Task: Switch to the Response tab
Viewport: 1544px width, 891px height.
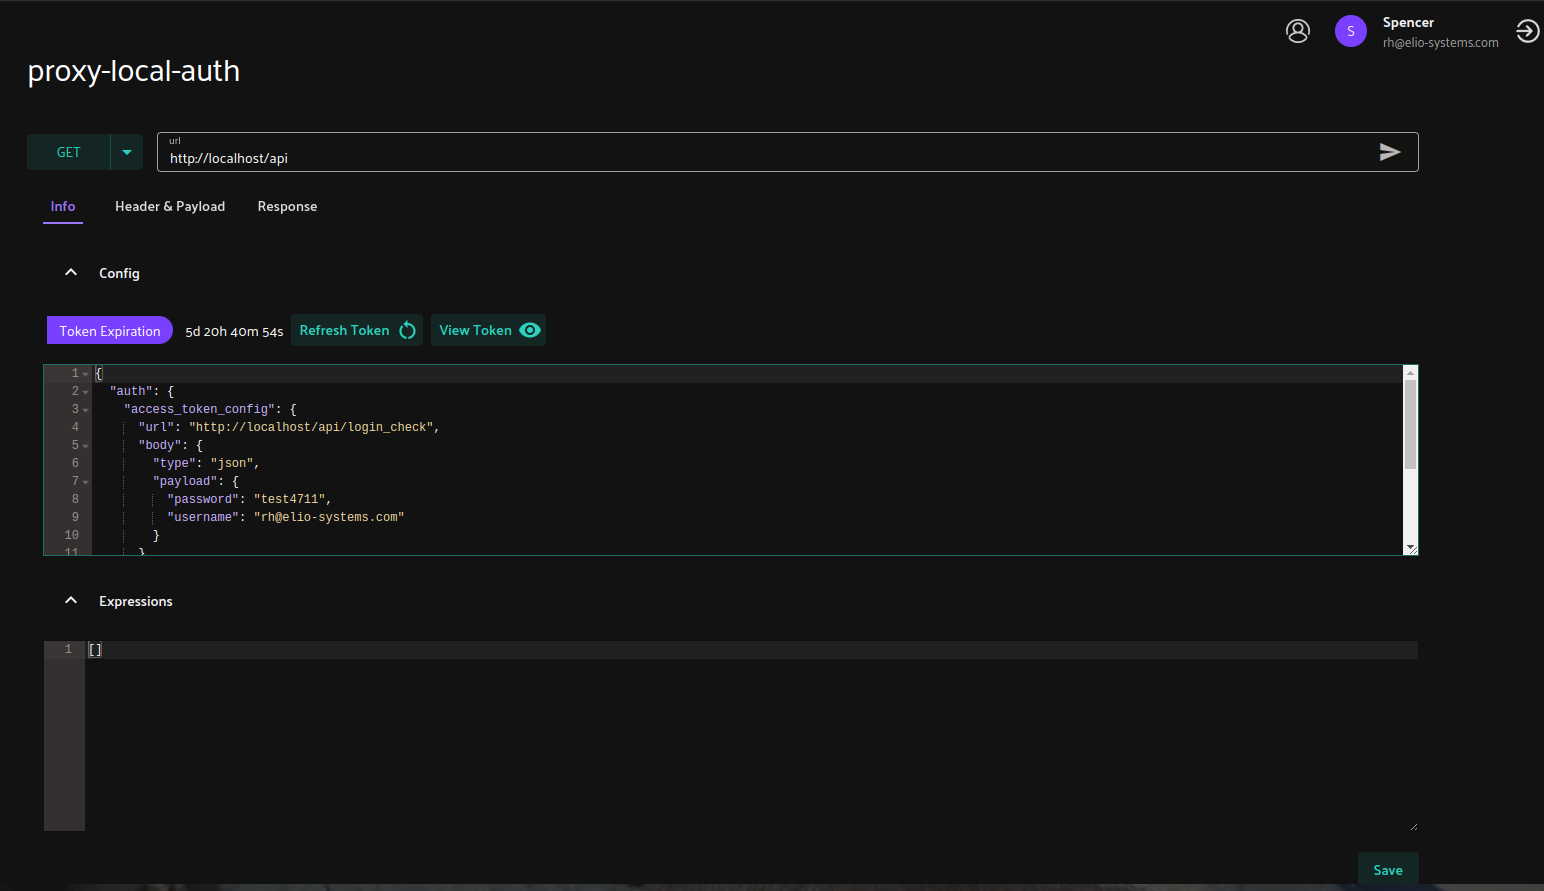Action: (x=287, y=206)
